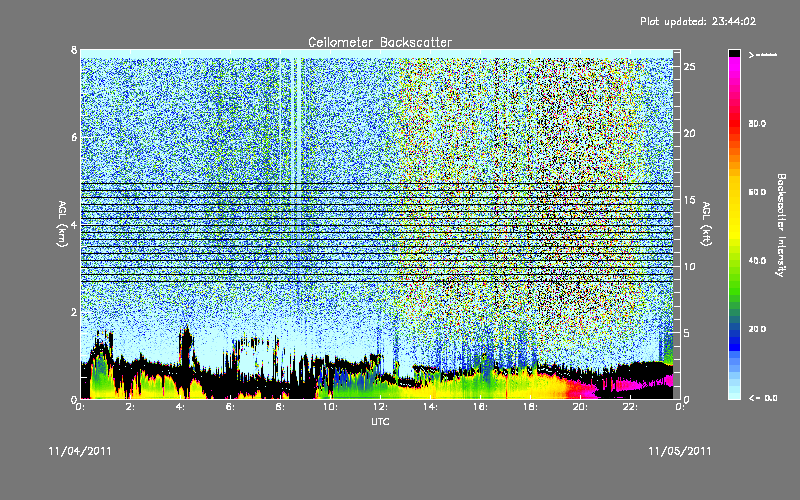Click the start date "11/04/2011"

pyautogui.click(x=80, y=451)
